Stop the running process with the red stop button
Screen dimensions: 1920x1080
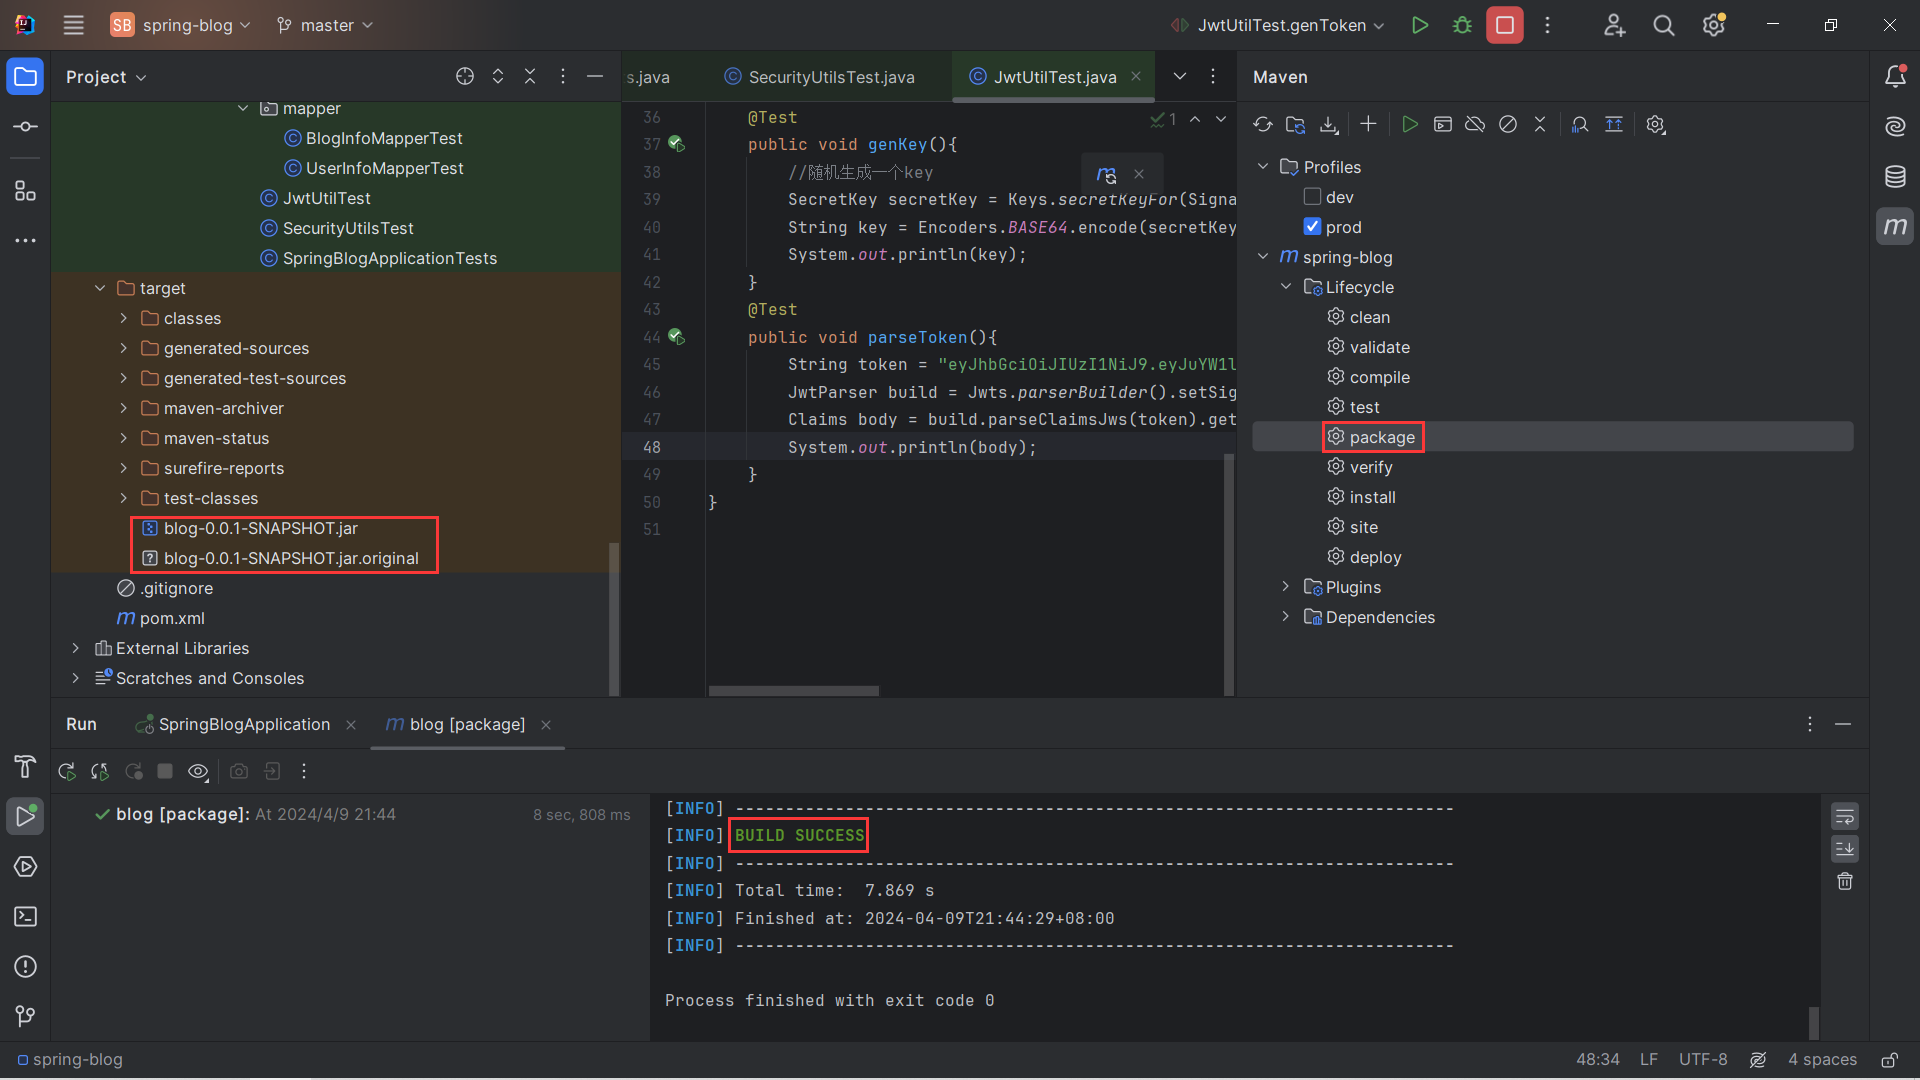coord(1505,25)
